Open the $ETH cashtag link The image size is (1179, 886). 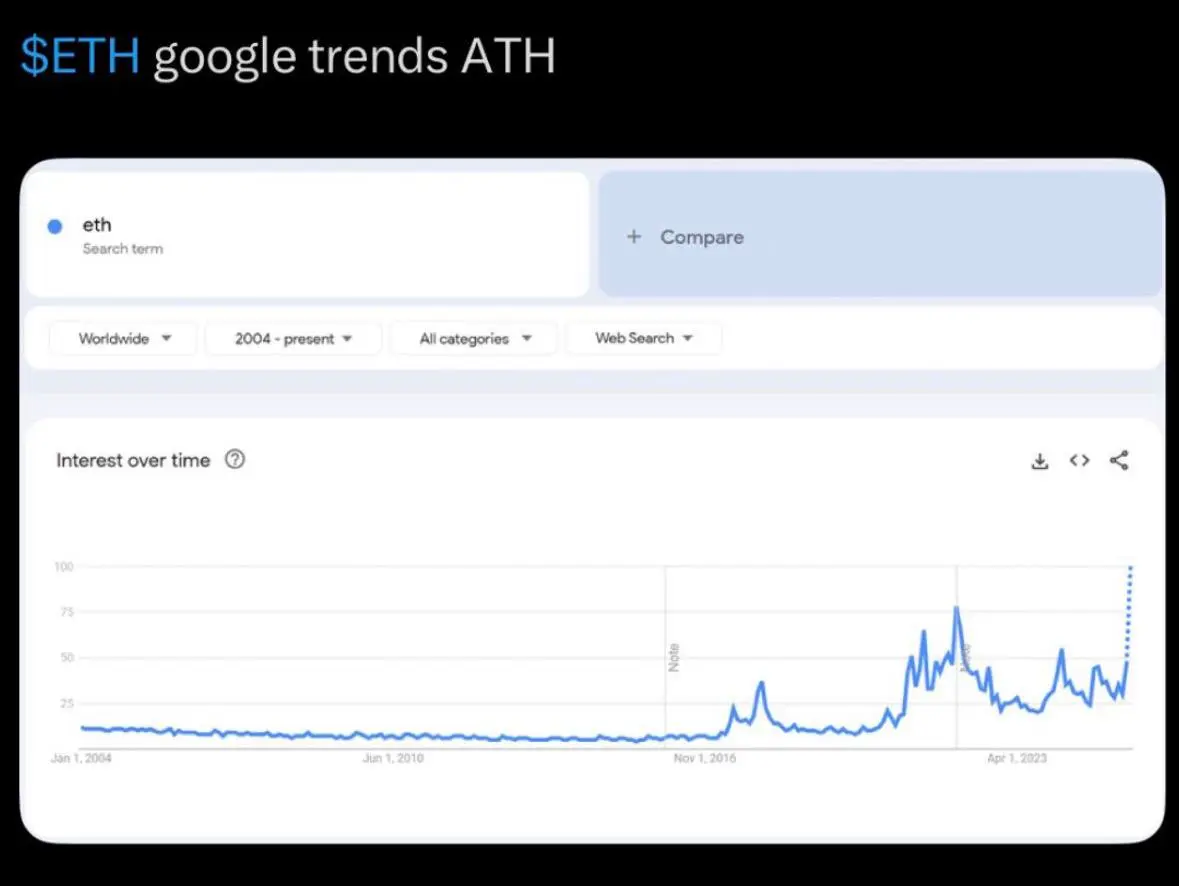(x=80, y=56)
